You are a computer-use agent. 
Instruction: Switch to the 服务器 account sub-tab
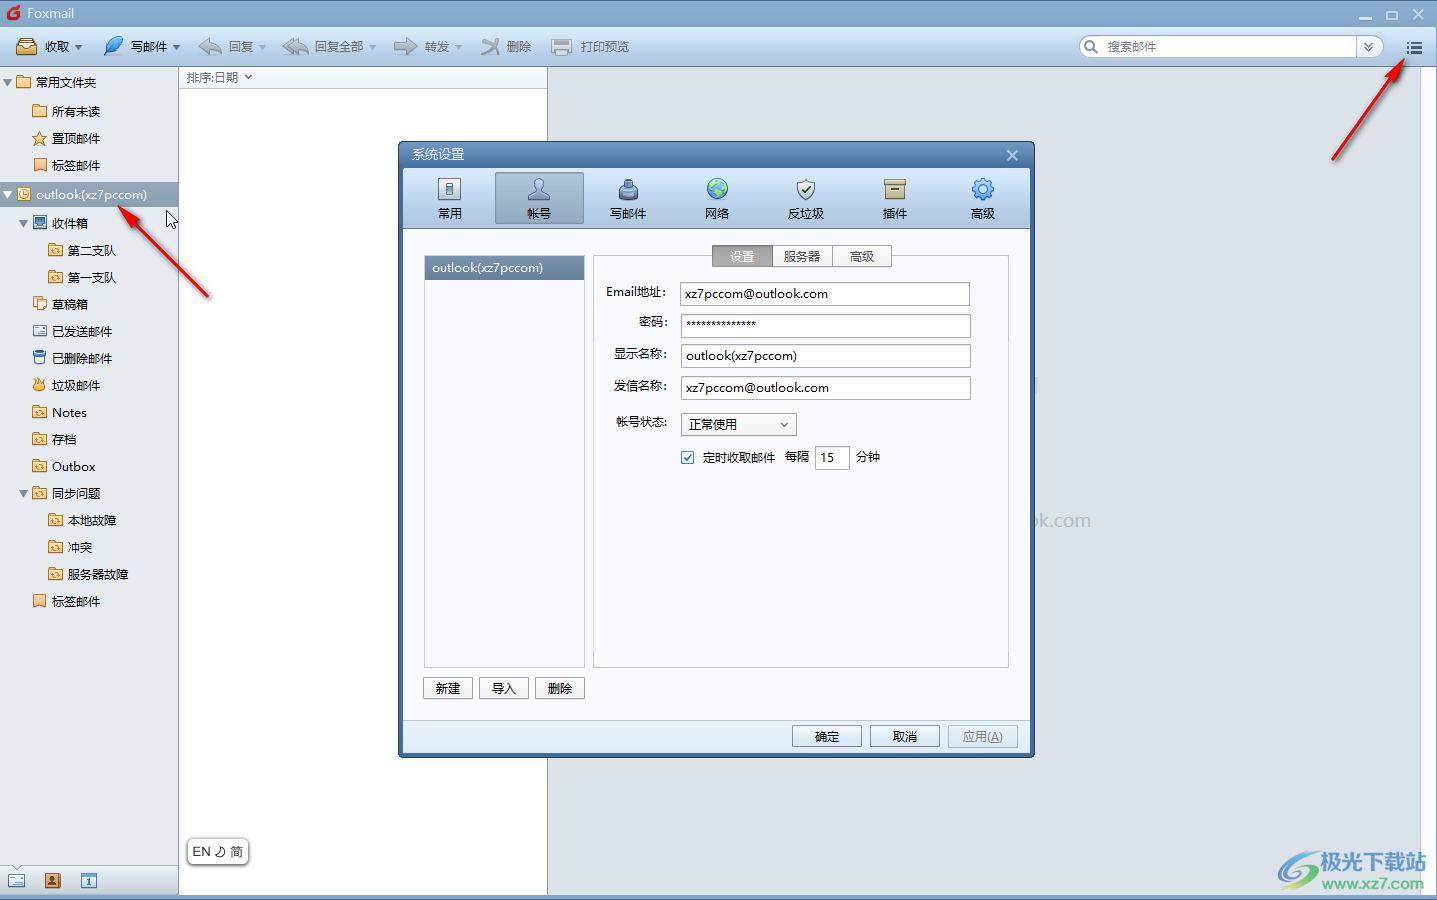tap(802, 257)
